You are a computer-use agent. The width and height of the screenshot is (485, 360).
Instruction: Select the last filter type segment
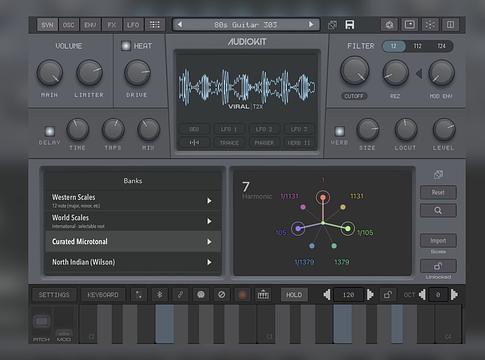[441, 46]
